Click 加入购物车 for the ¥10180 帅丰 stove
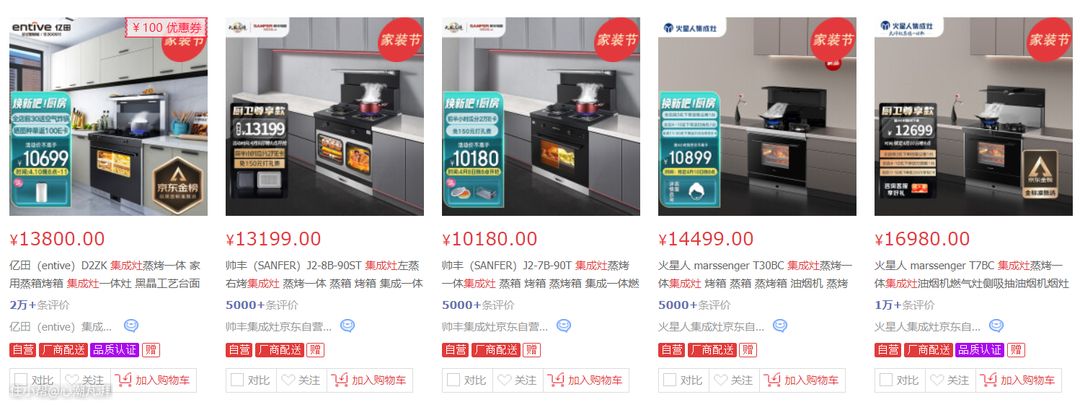Viewport: 1080px width, 410px height. [585, 380]
